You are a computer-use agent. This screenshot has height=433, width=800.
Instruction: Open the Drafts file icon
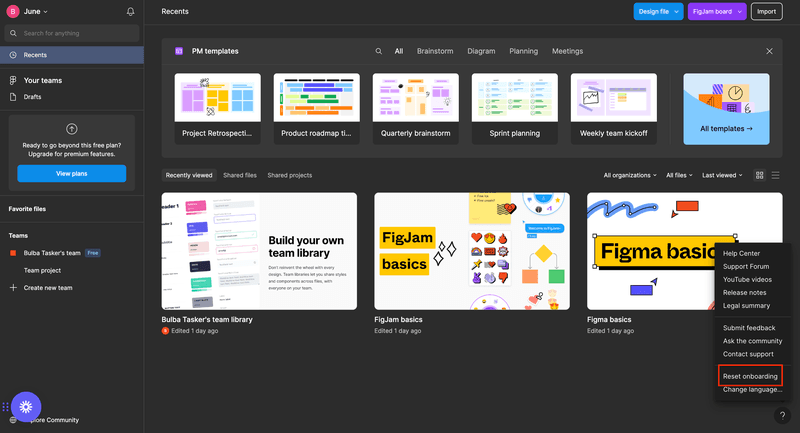coord(12,97)
